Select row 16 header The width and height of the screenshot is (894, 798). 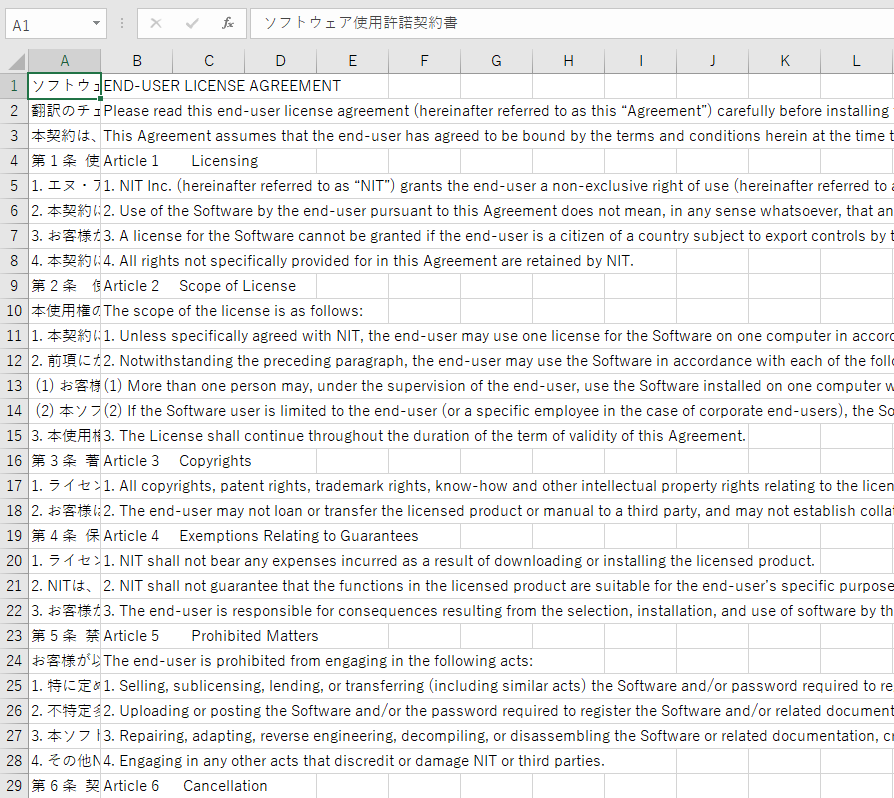tap(14, 461)
